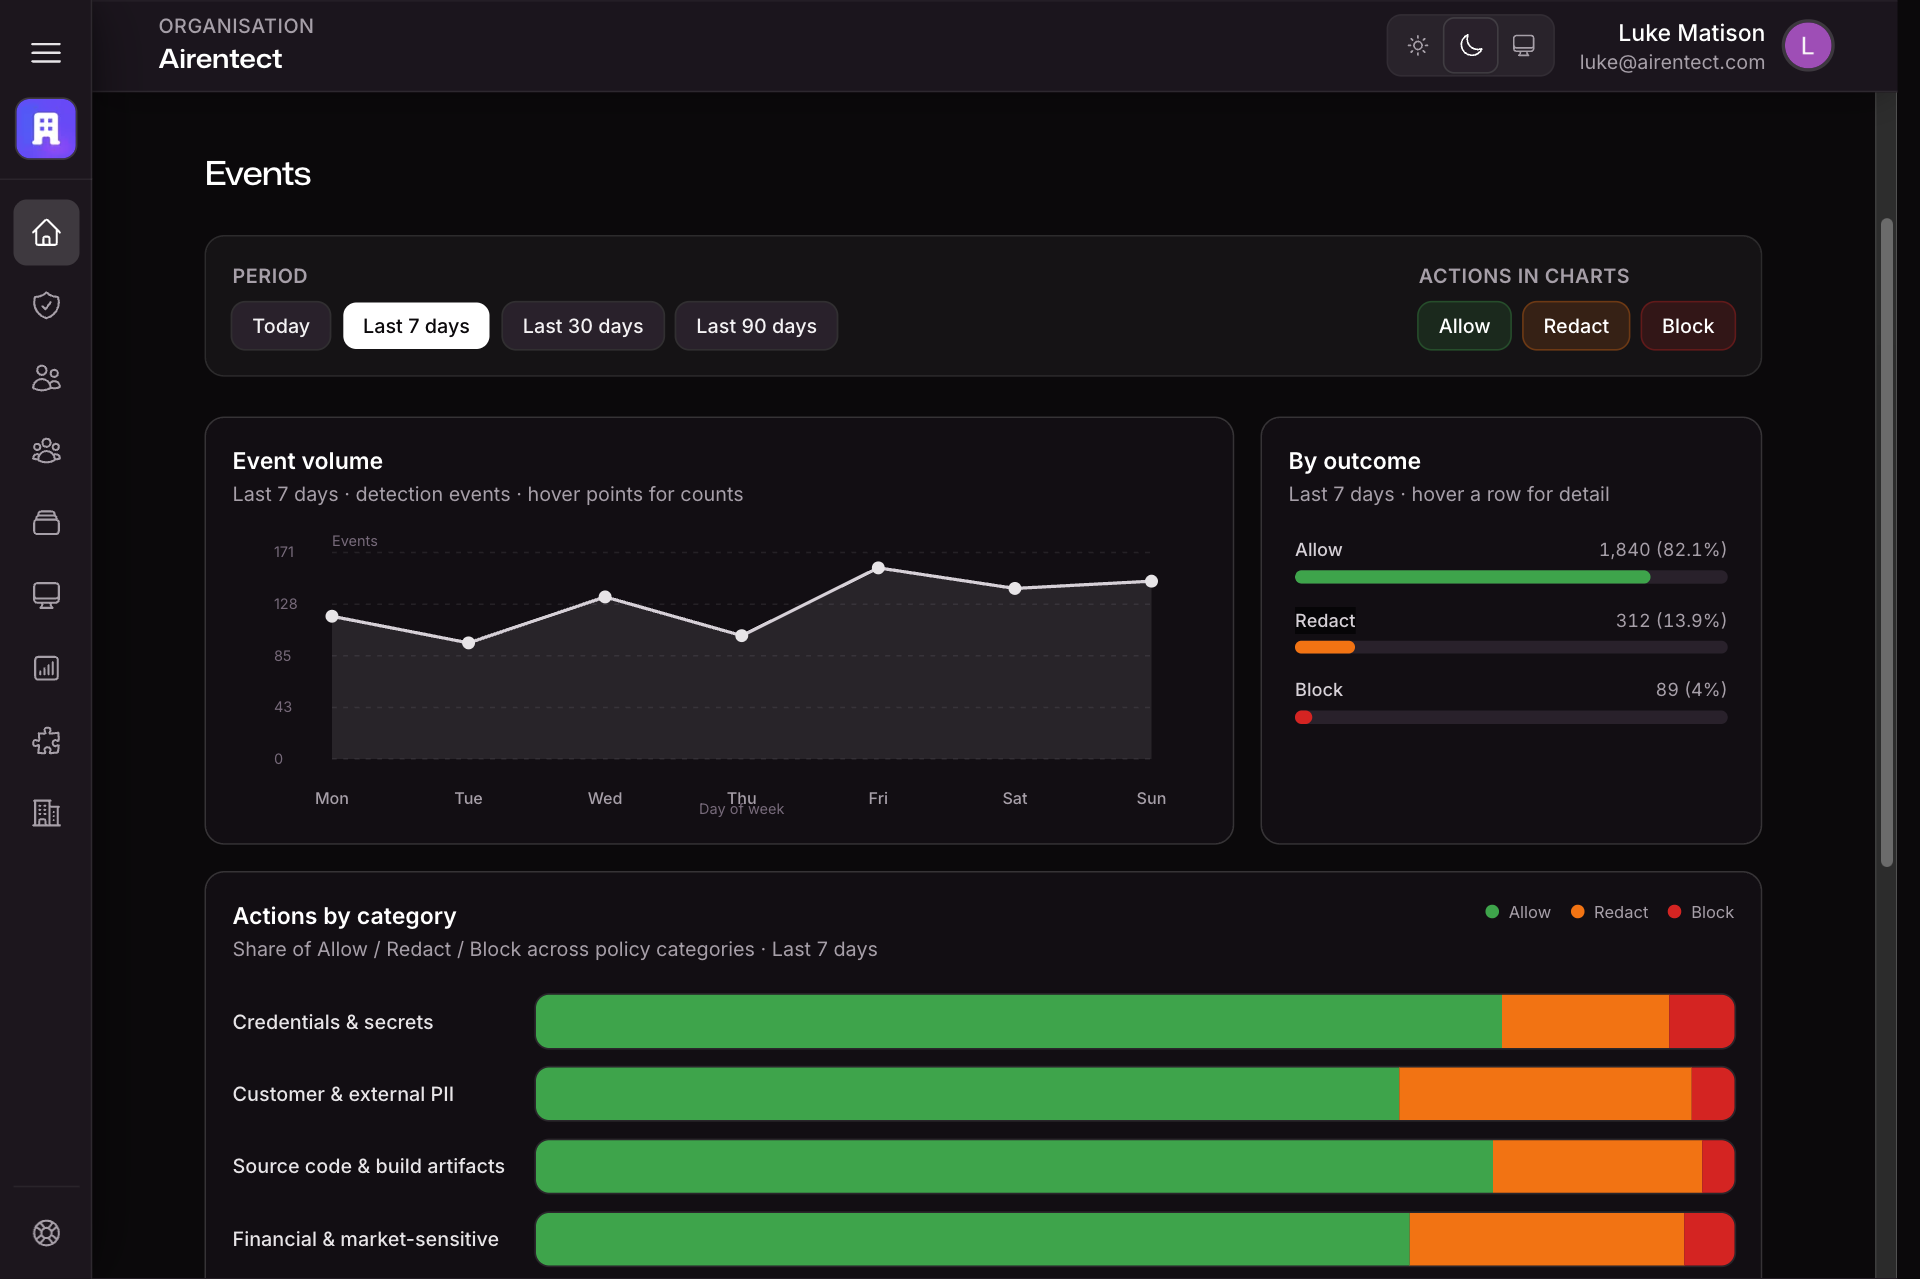
Task: Click the Friday data point on chart
Action: tap(878, 568)
